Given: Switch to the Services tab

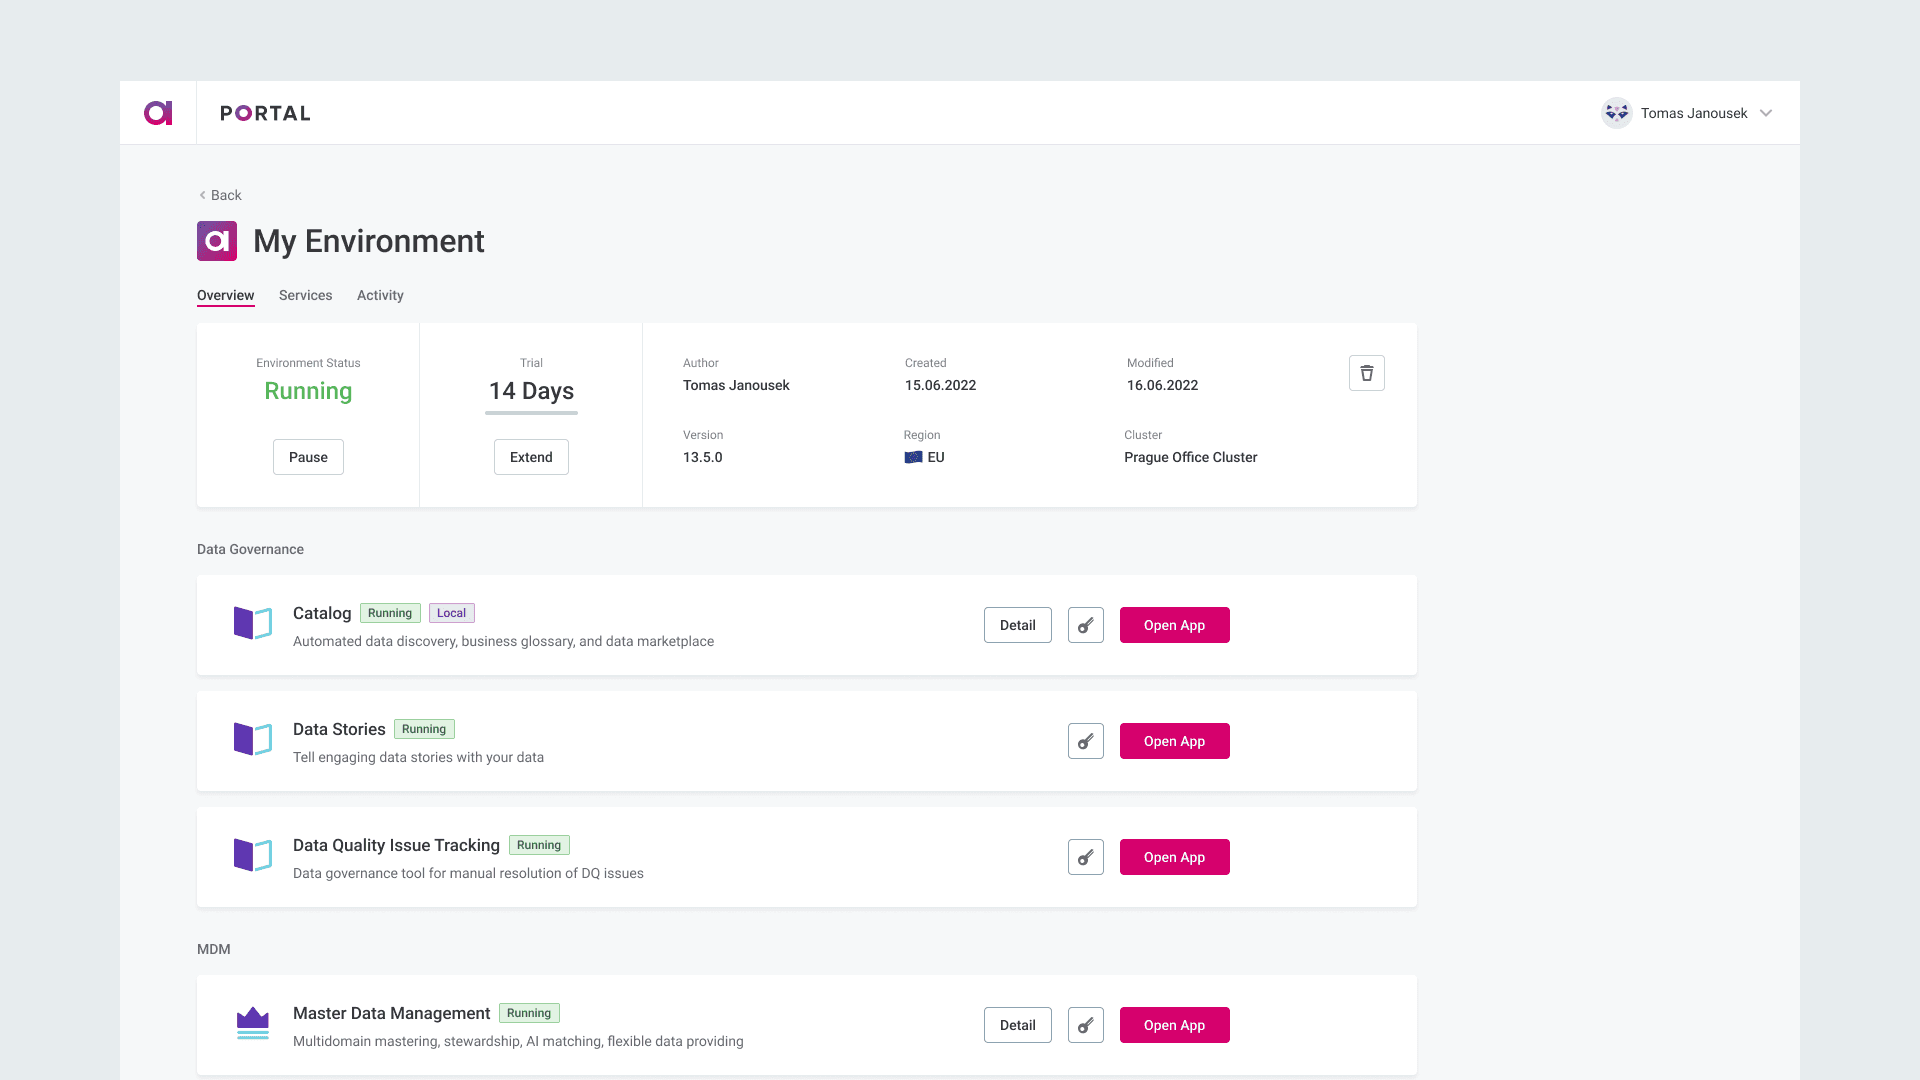Looking at the screenshot, I should [x=305, y=295].
